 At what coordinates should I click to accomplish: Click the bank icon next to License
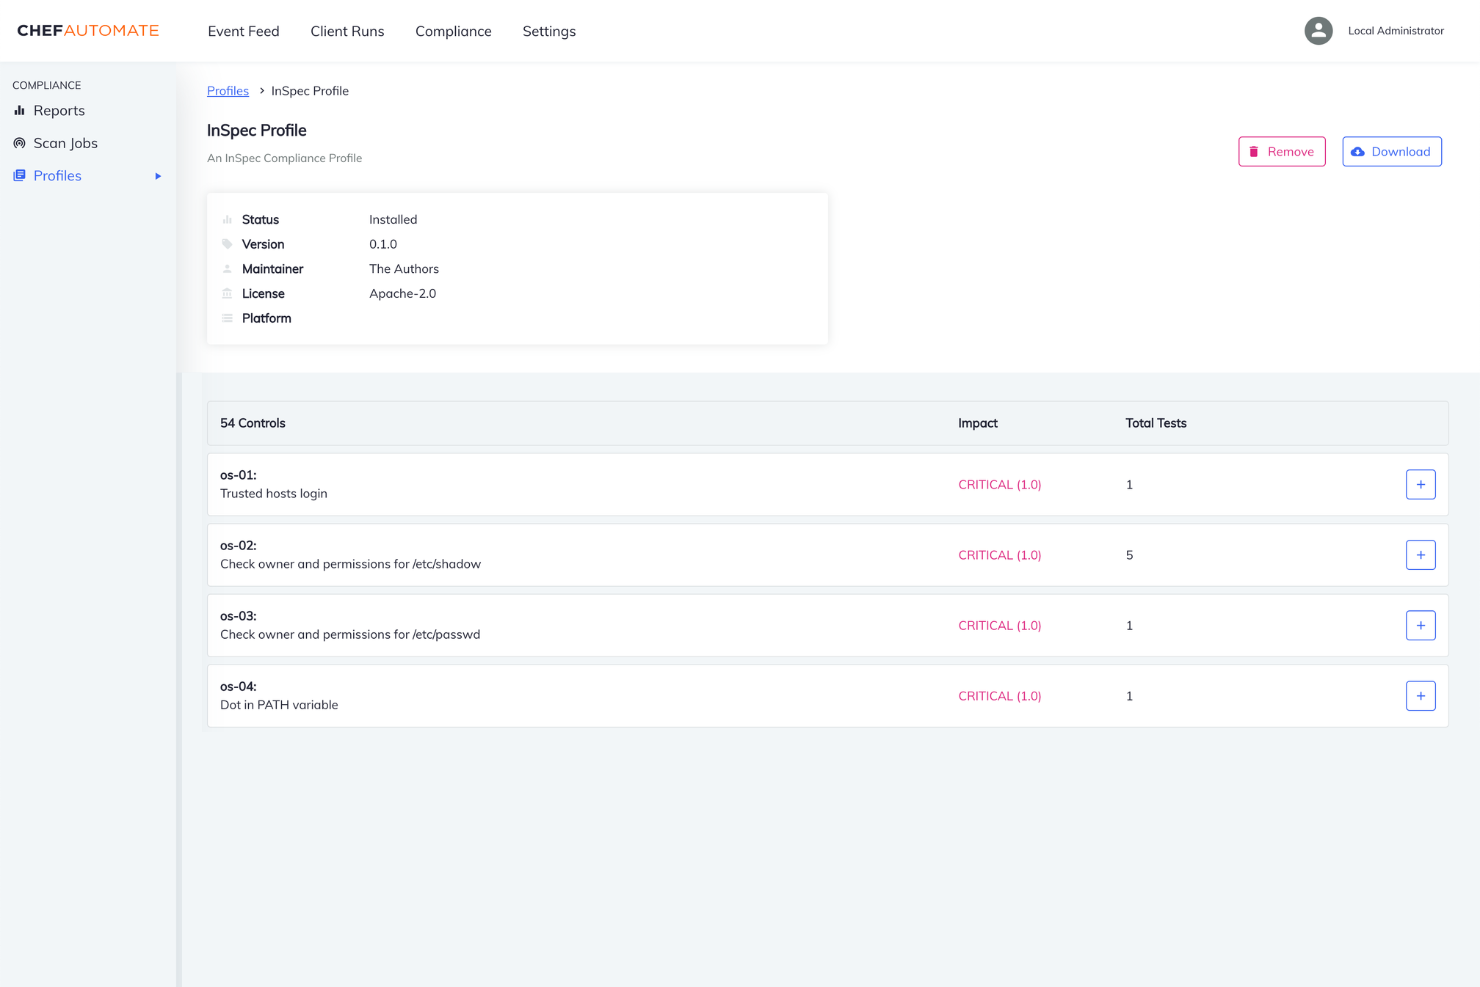(227, 293)
